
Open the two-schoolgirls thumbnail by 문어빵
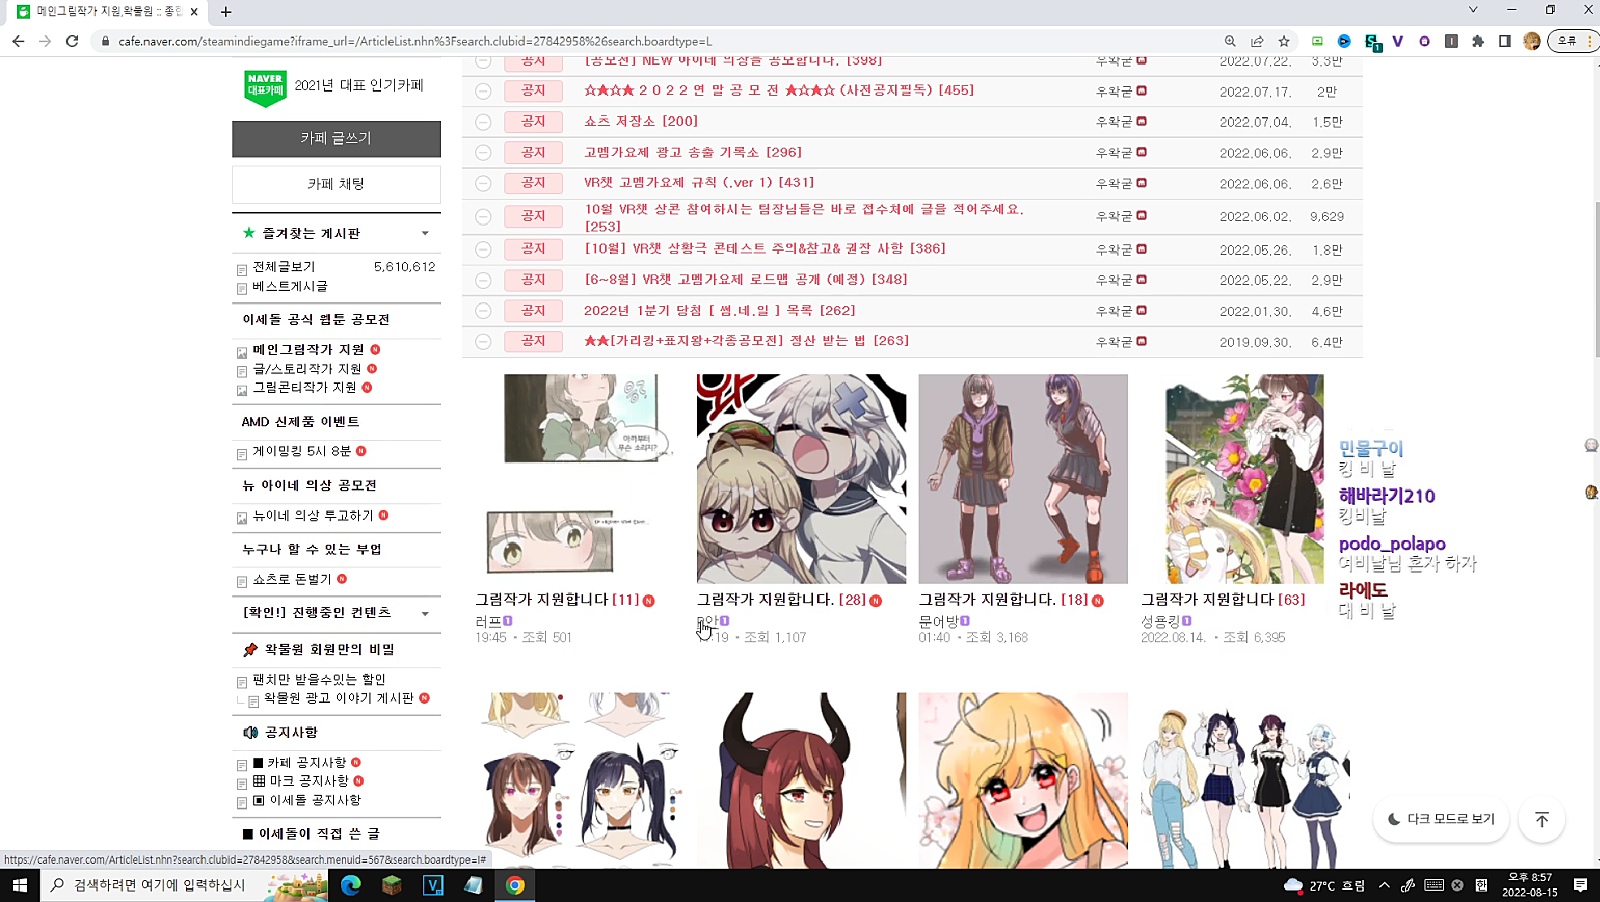1023,479
